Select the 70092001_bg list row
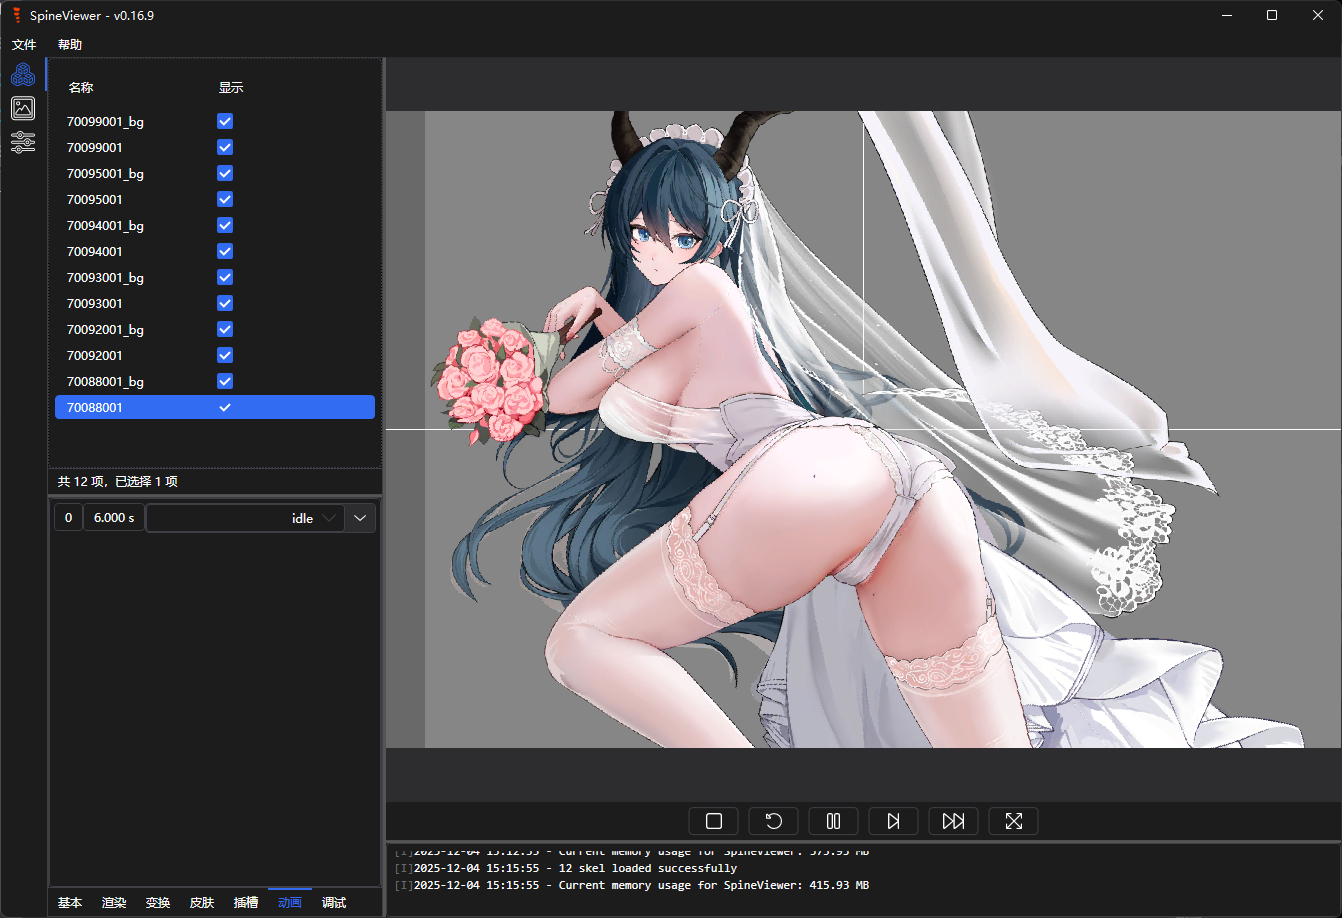 click(215, 329)
